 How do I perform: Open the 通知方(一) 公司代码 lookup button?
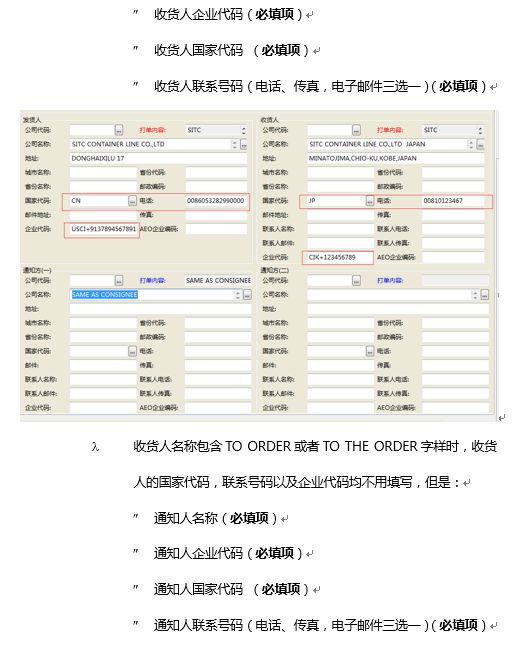coord(119,281)
